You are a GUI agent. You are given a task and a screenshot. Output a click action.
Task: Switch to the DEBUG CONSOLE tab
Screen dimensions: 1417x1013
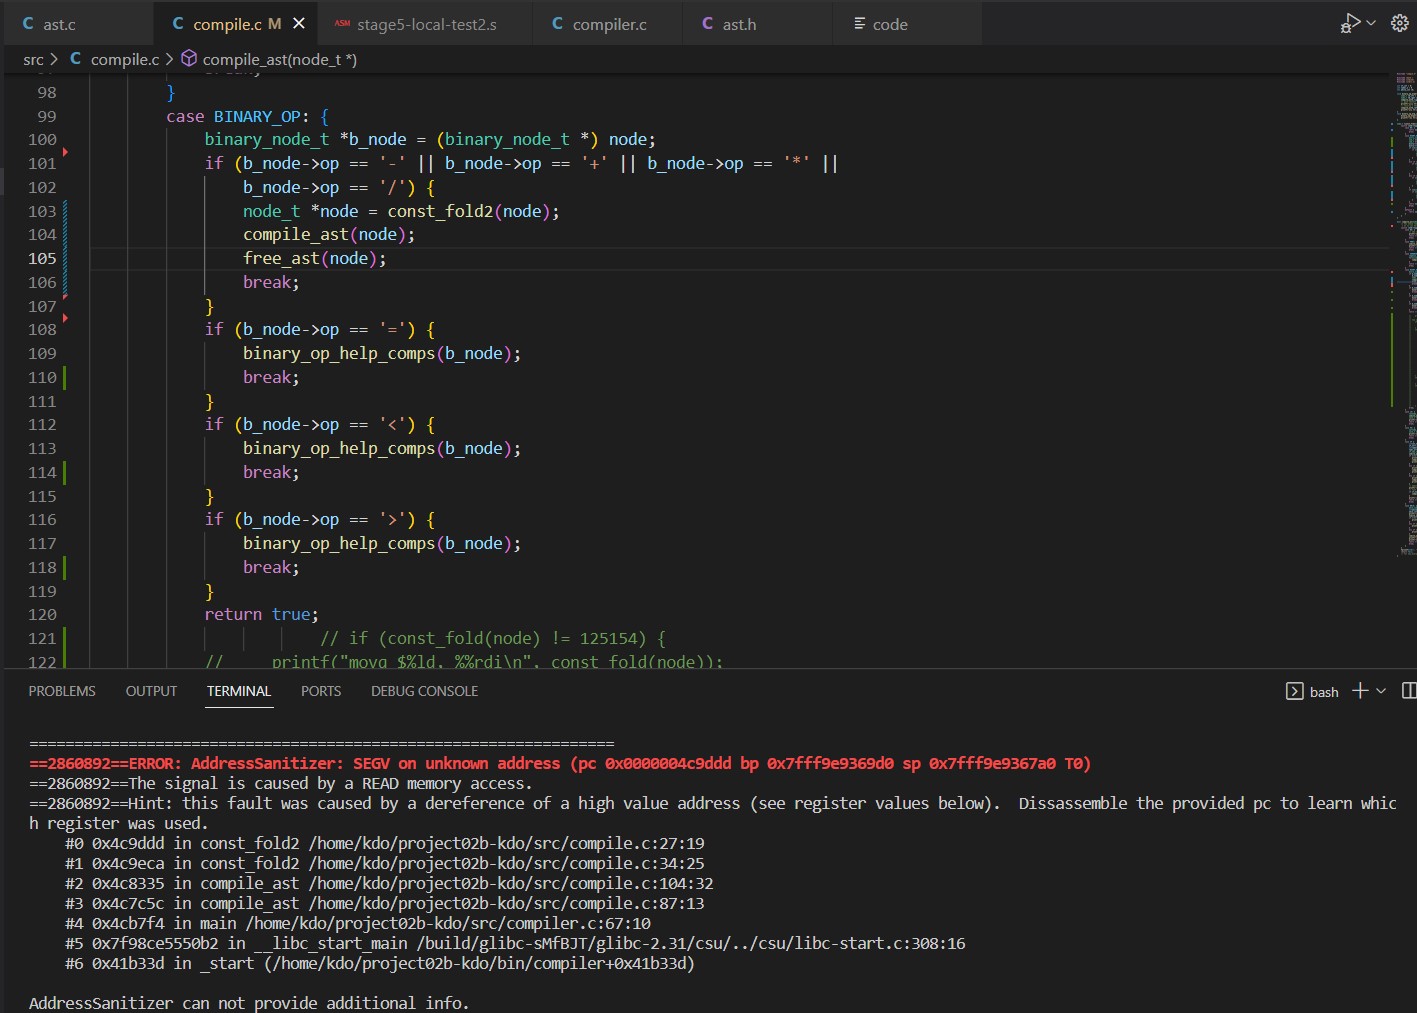click(424, 691)
